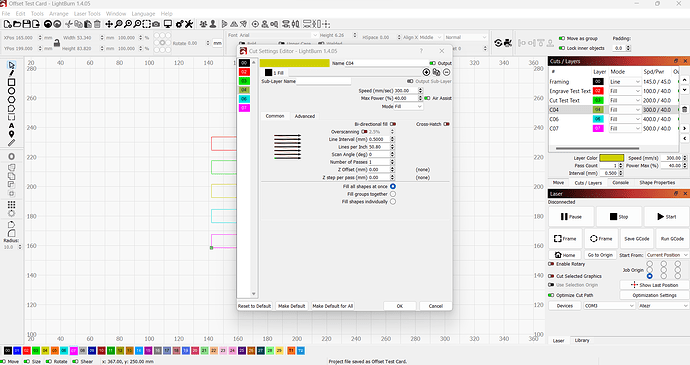
Task: Select the Create Text tool
Action: [x=11, y=125]
